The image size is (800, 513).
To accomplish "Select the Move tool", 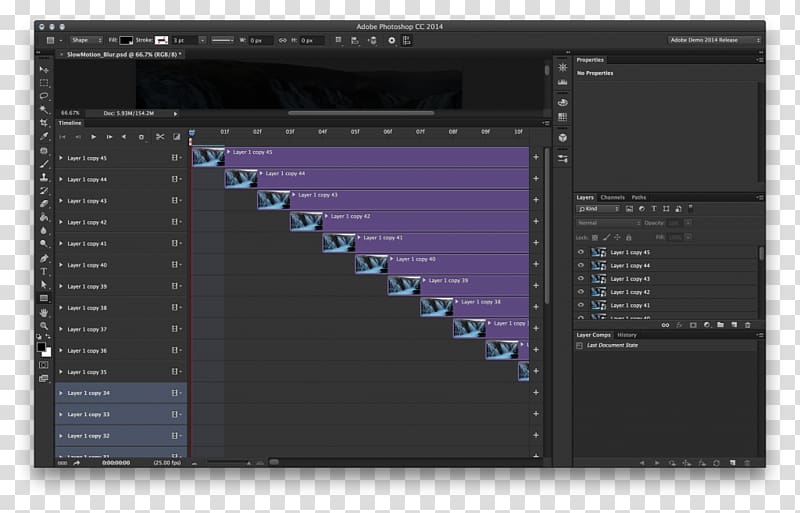I will pyautogui.click(x=44, y=69).
